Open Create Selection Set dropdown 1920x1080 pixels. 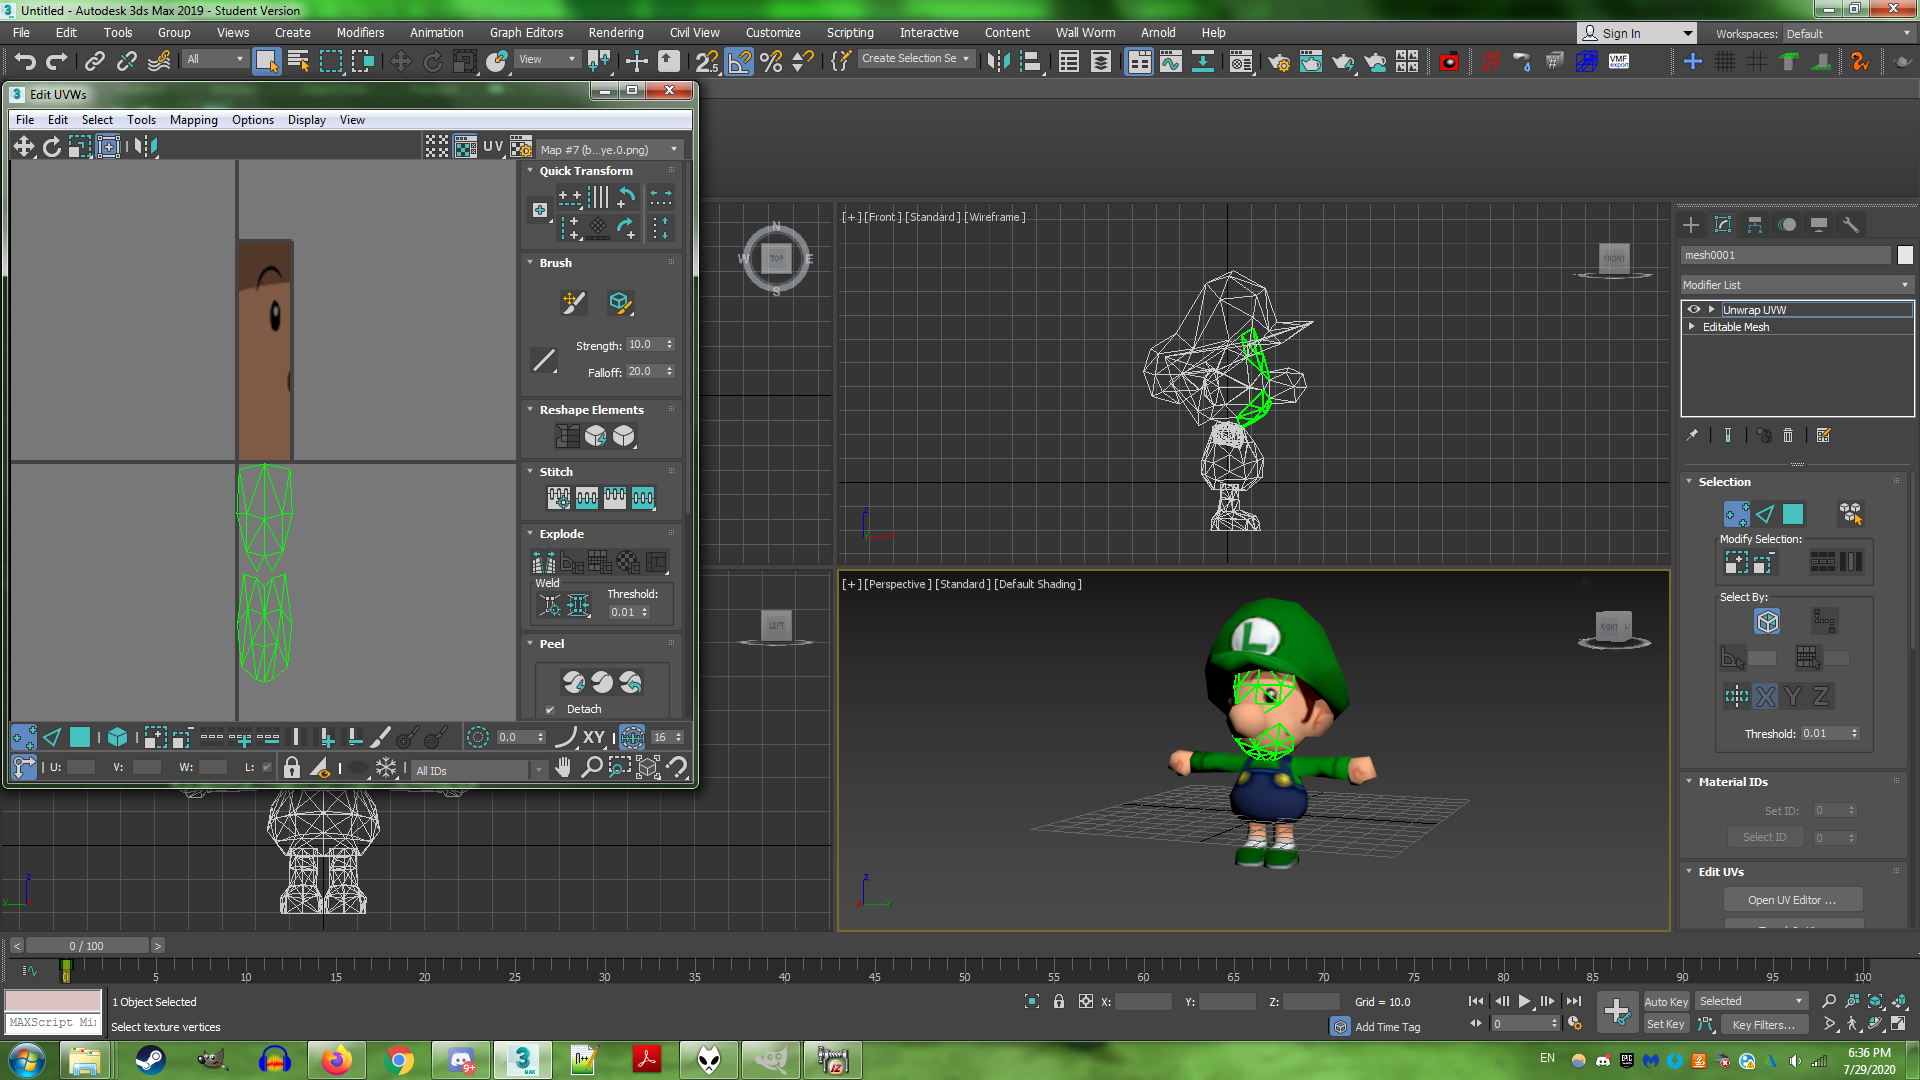click(916, 59)
